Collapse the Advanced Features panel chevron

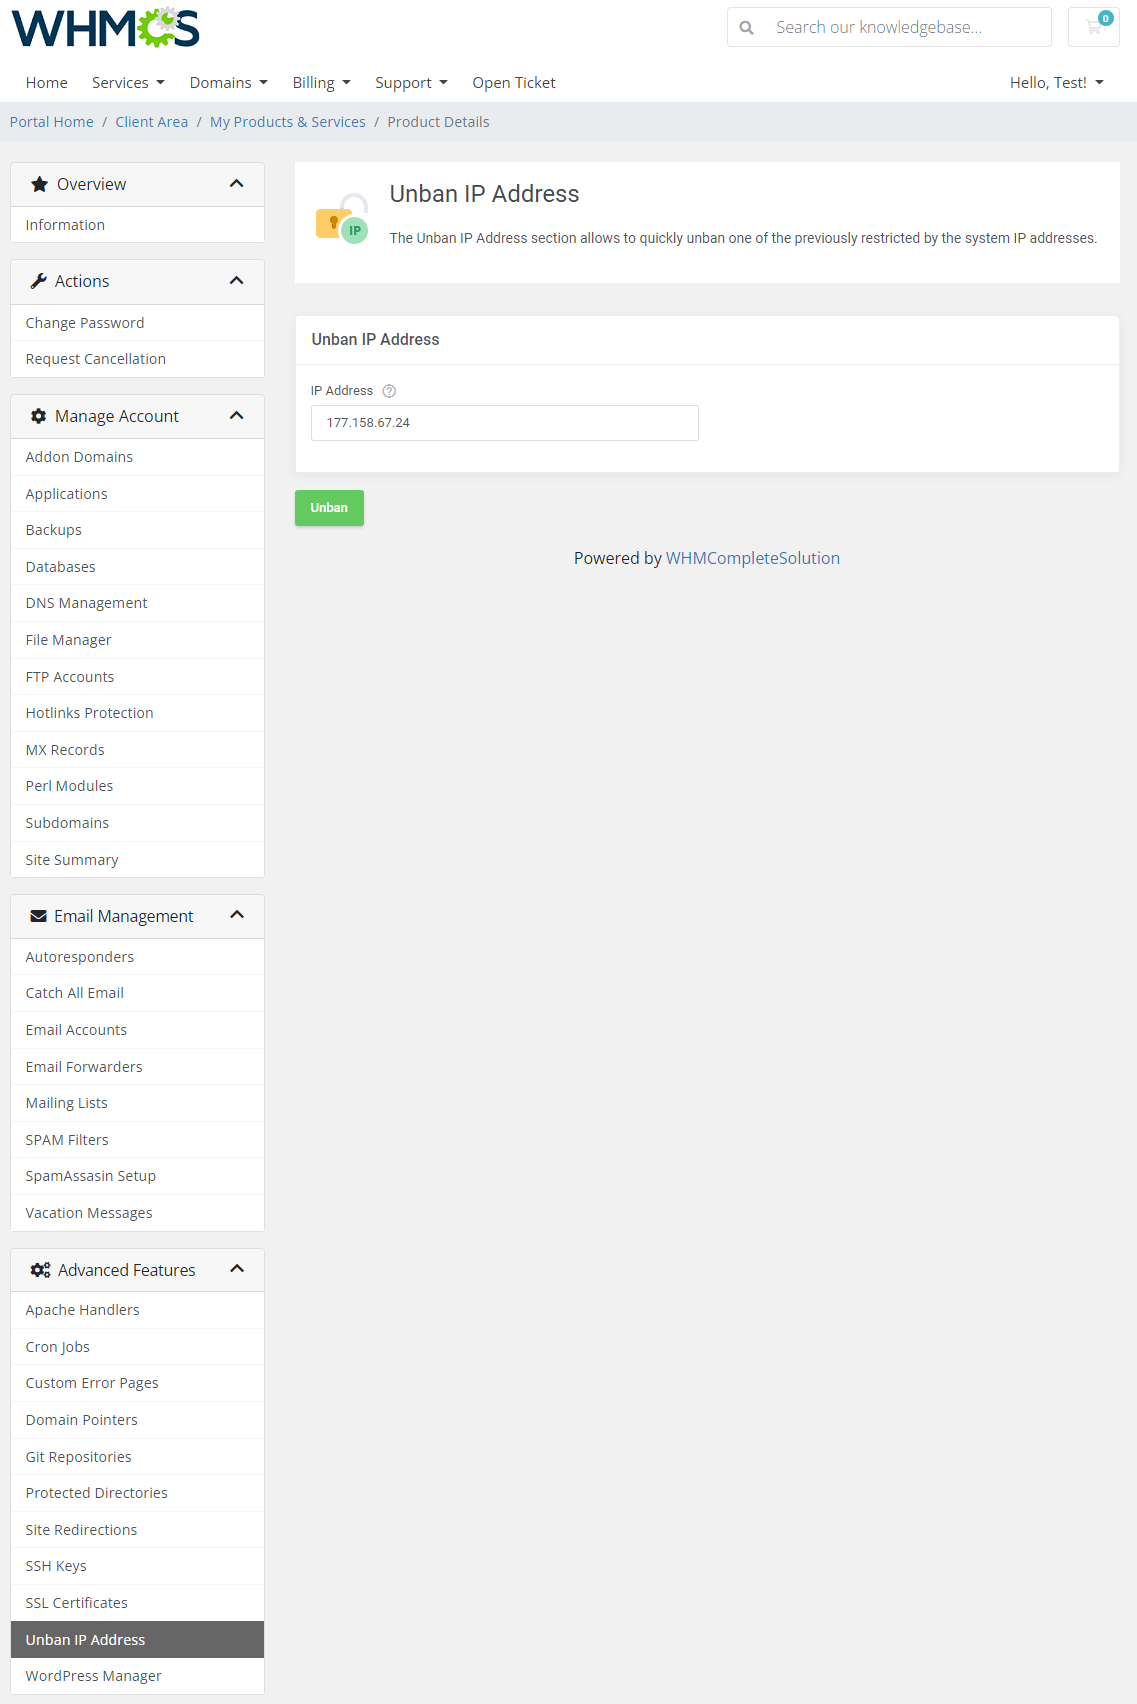tap(237, 1269)
